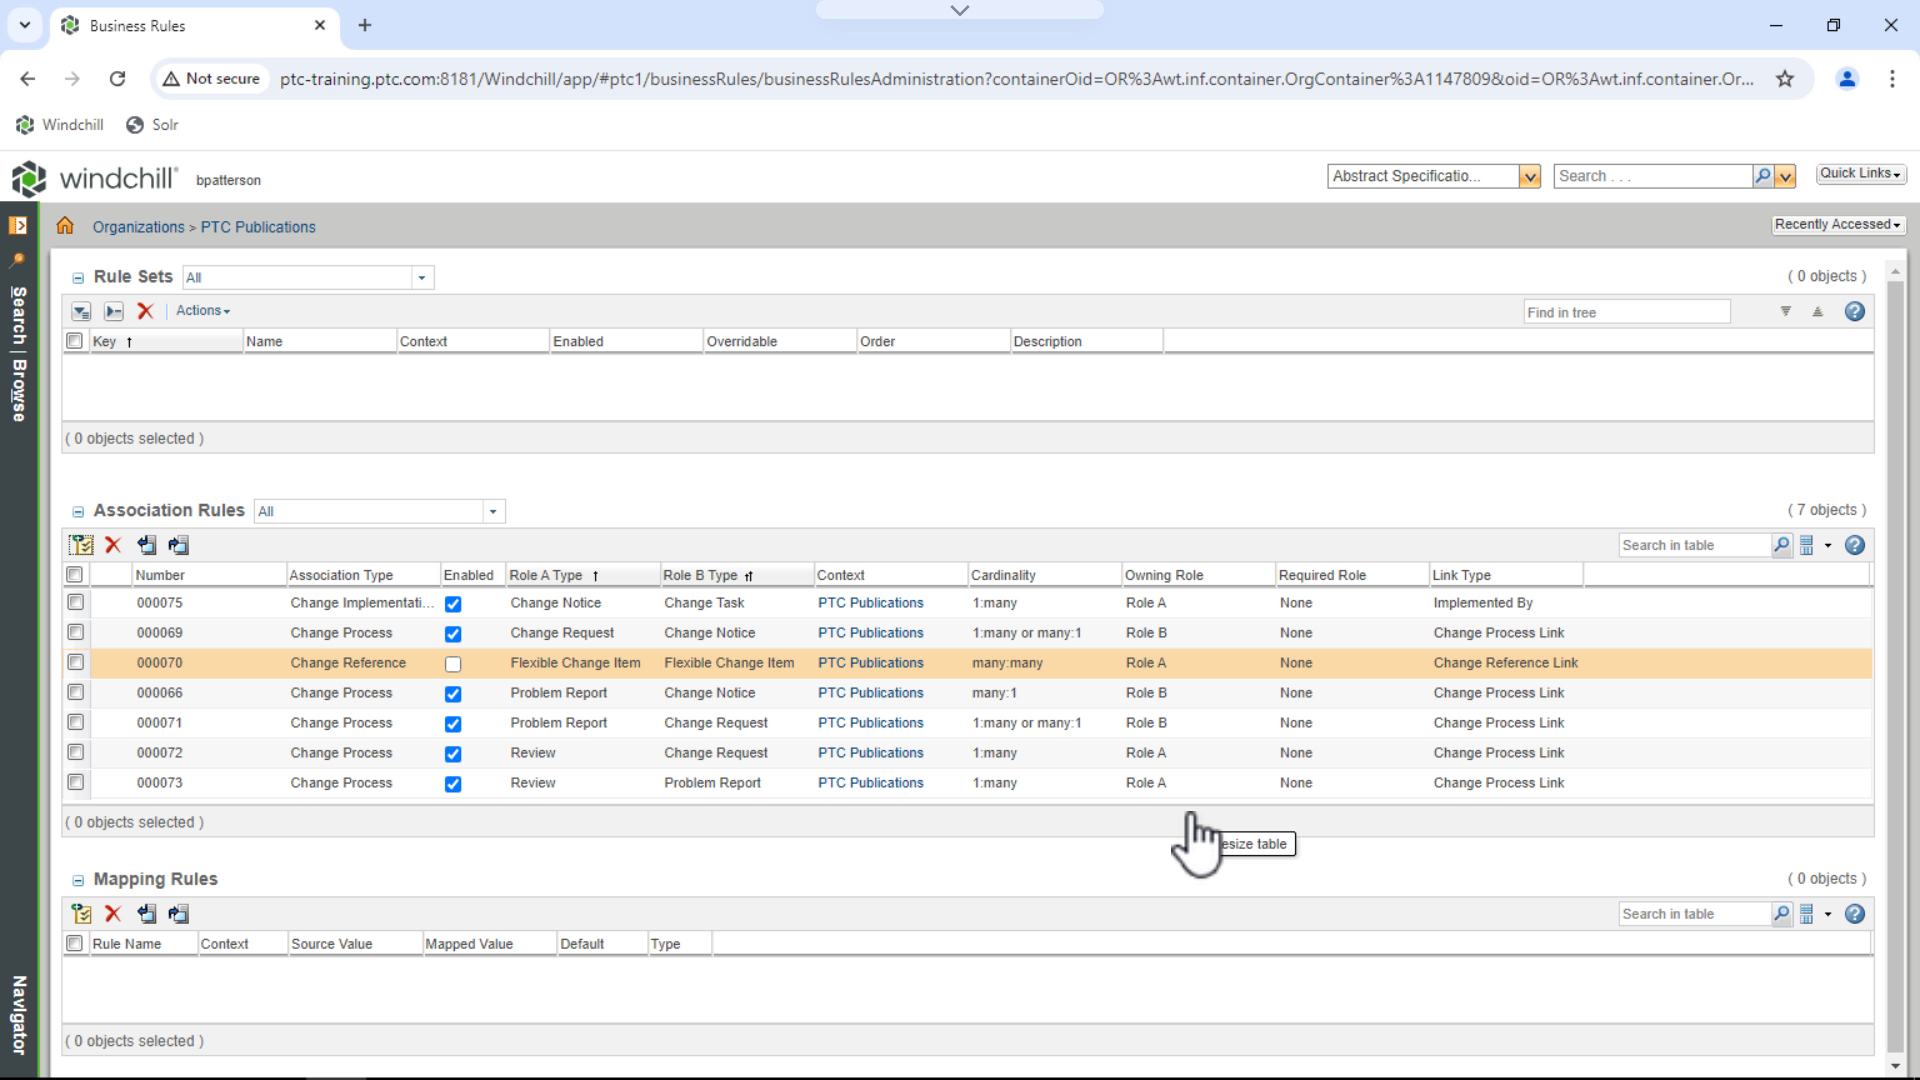
Task: Create a new Mapping Rule
Action: pos(81,913)
